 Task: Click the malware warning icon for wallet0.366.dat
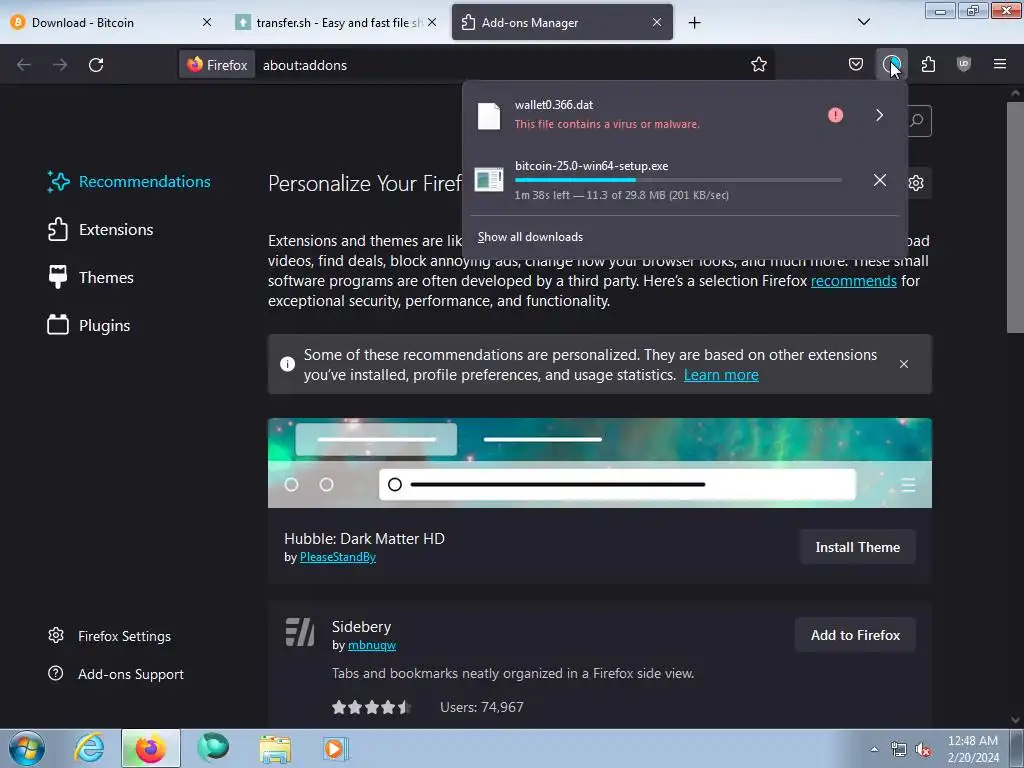coord(835,115)
